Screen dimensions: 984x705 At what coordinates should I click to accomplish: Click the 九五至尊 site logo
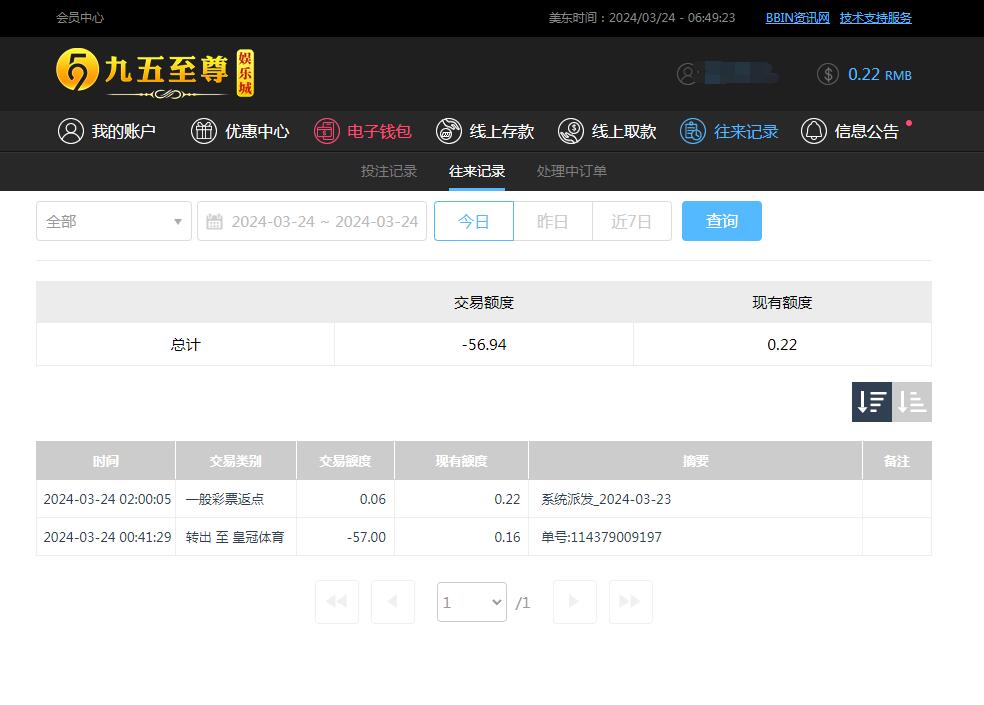tap(155, 73)
